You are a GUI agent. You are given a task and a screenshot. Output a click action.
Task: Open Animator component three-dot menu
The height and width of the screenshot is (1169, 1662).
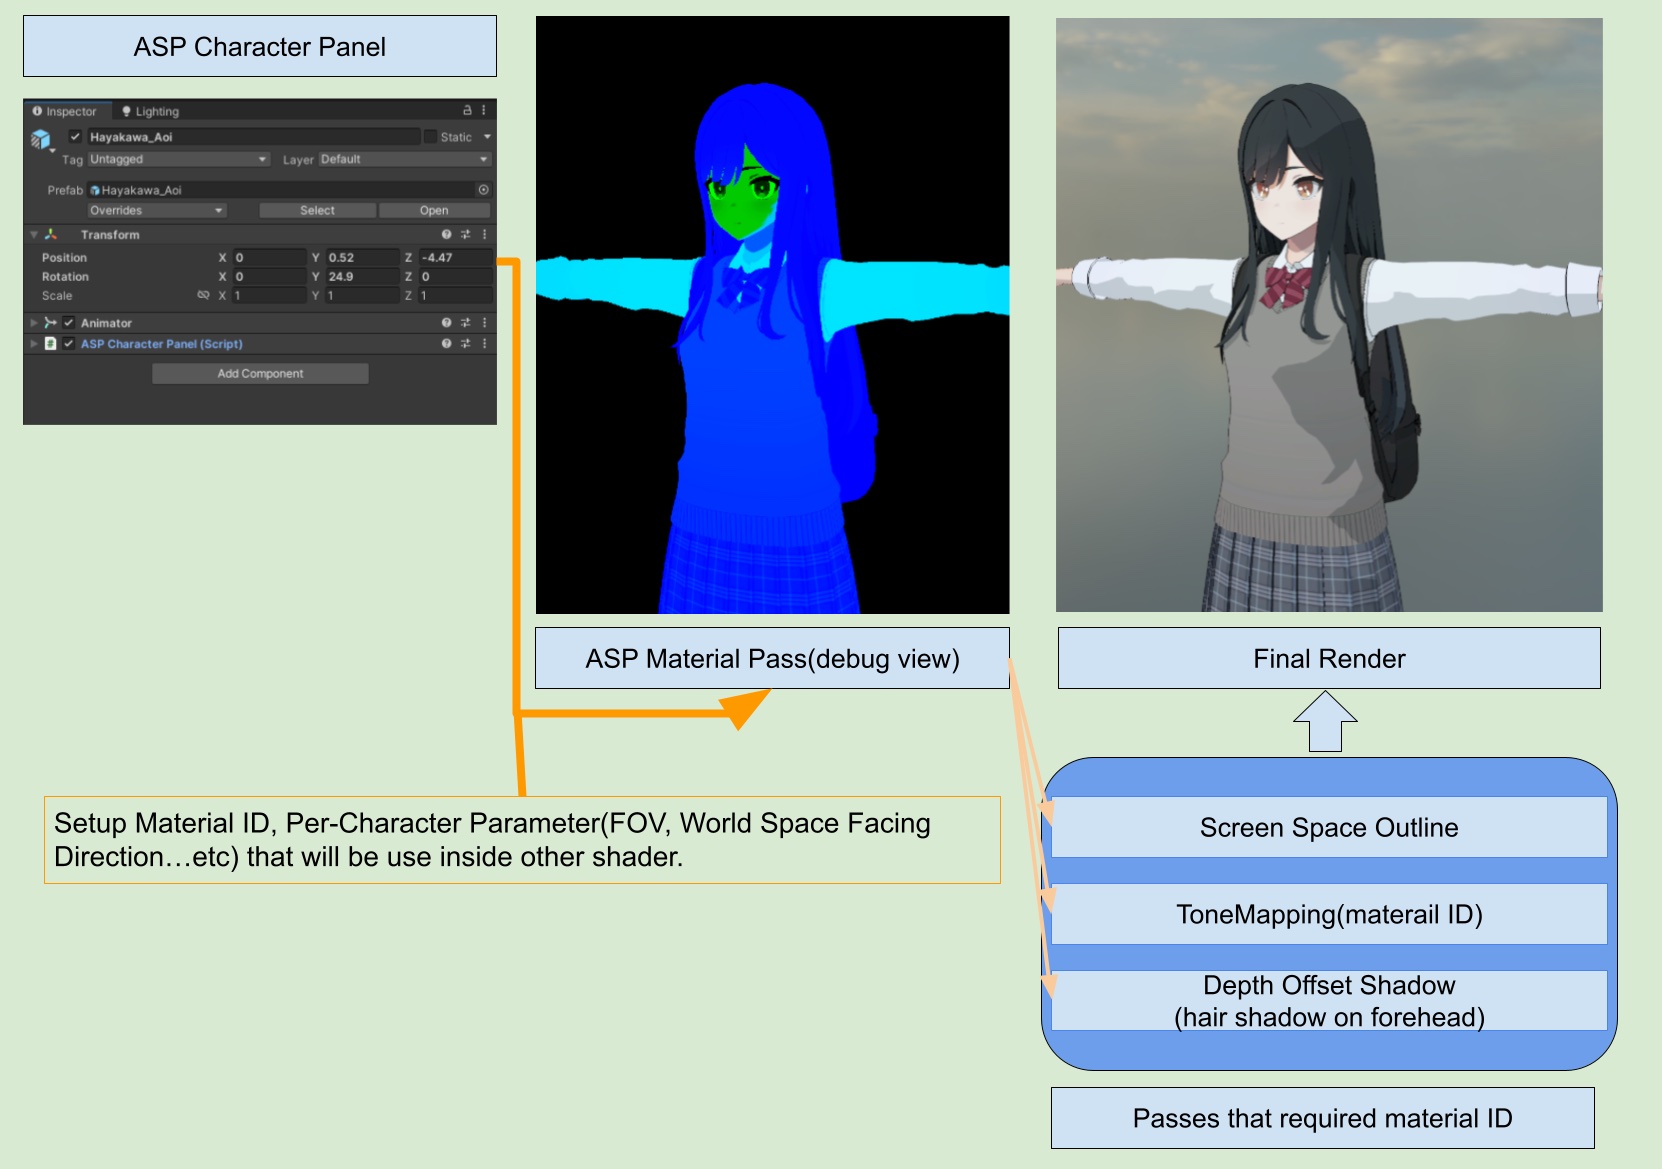tap(484, 323)
